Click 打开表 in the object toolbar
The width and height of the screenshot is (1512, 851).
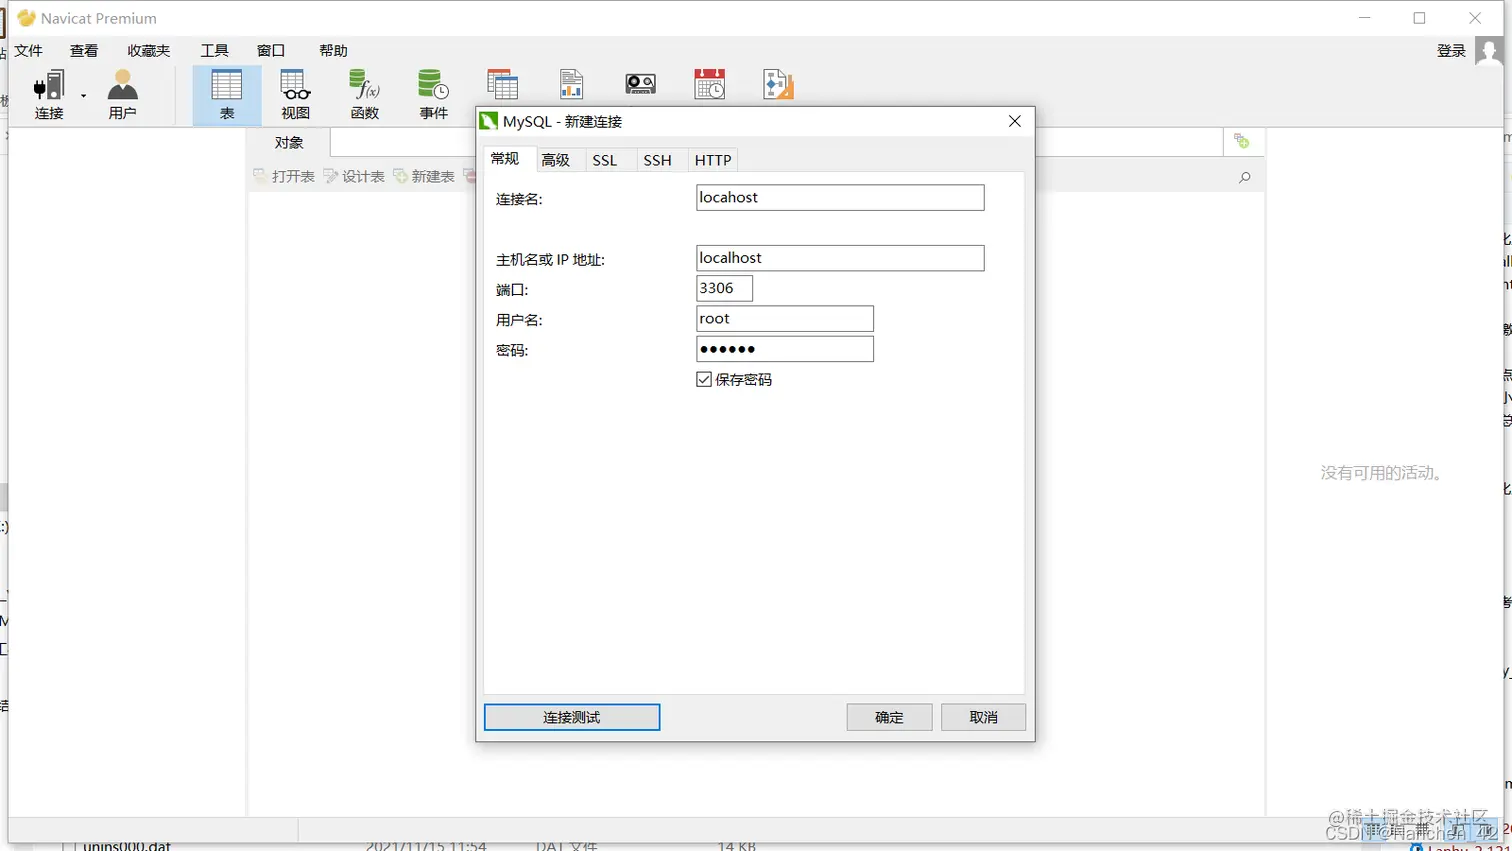coord(284,177)
